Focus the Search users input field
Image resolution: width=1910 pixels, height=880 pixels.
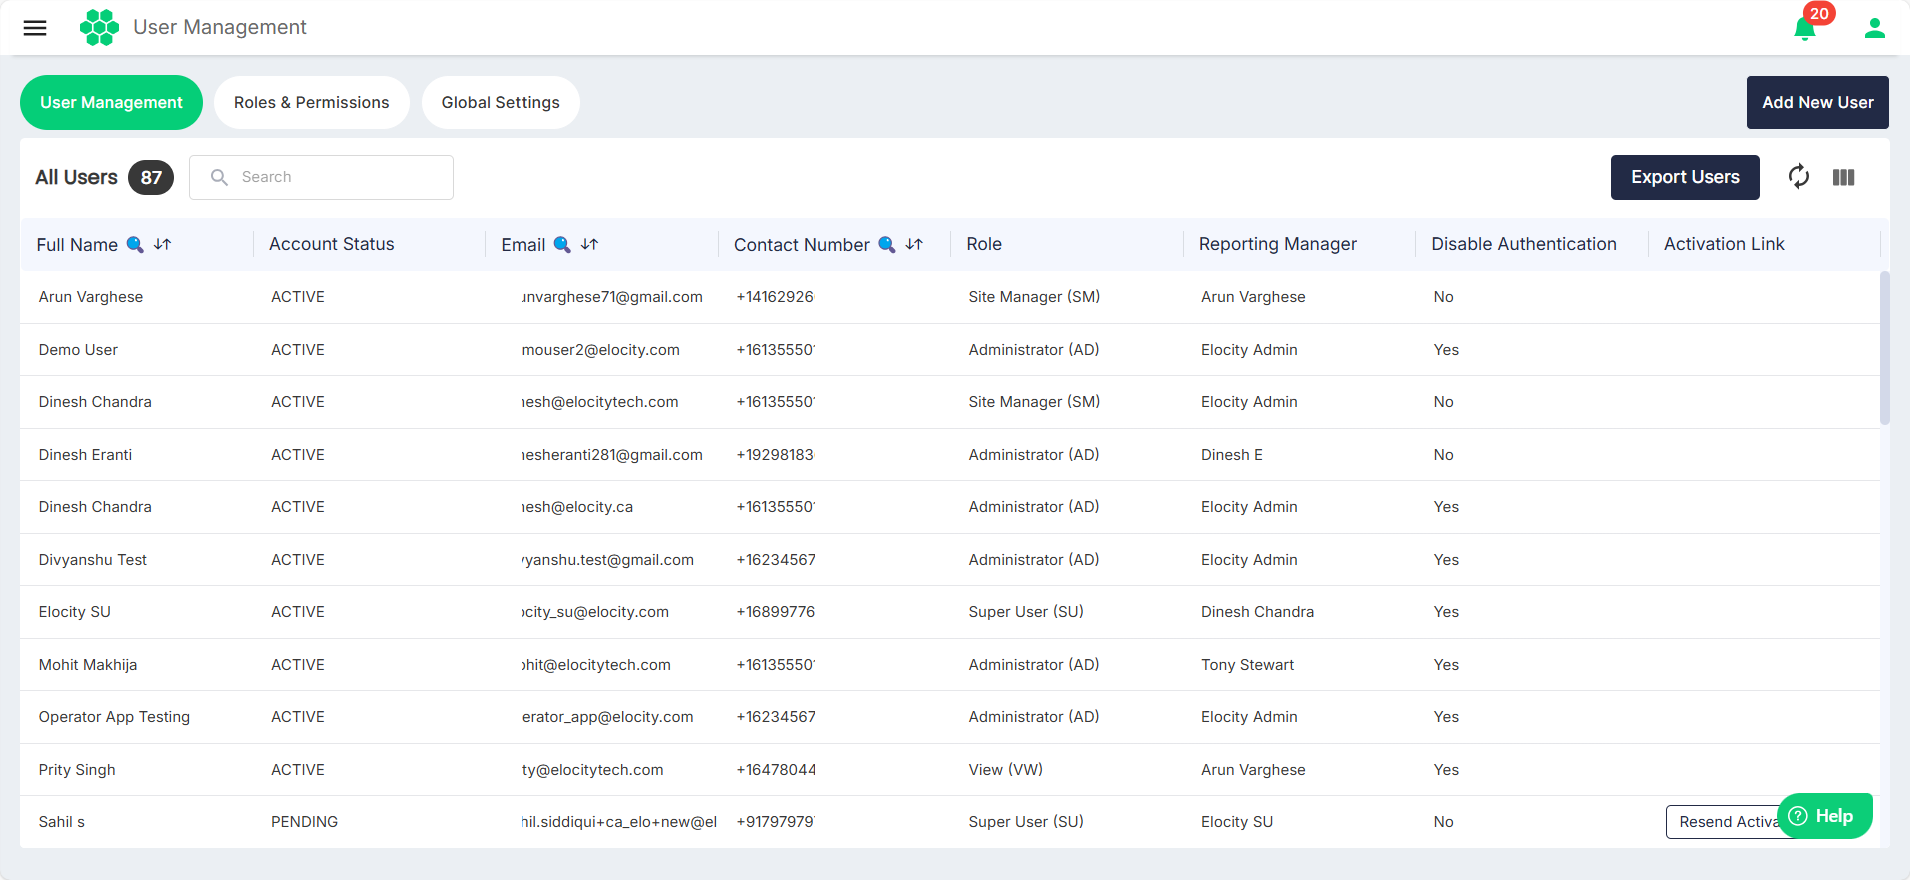(321, 177)
